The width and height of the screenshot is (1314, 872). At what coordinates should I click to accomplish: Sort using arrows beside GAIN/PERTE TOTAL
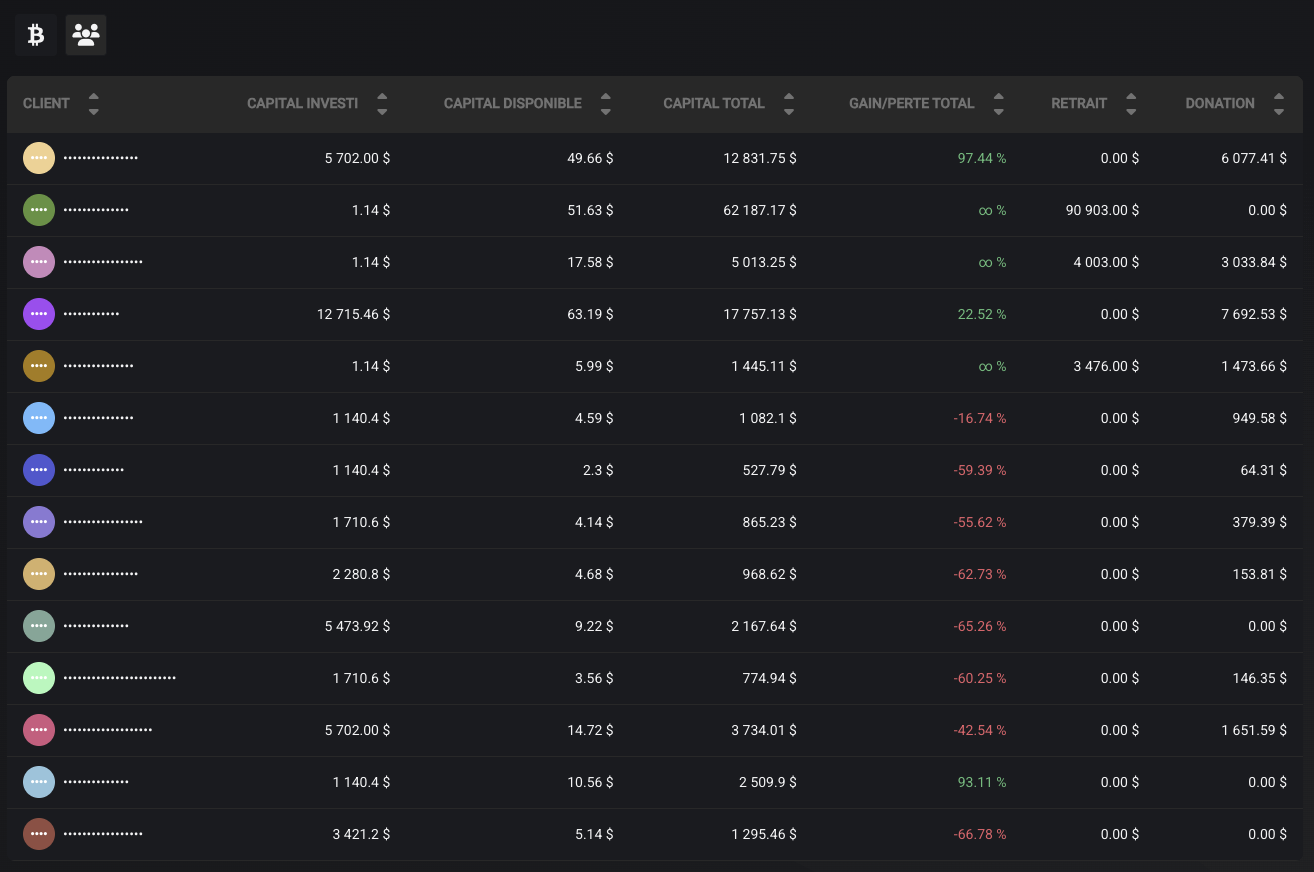tap(998, 104)
